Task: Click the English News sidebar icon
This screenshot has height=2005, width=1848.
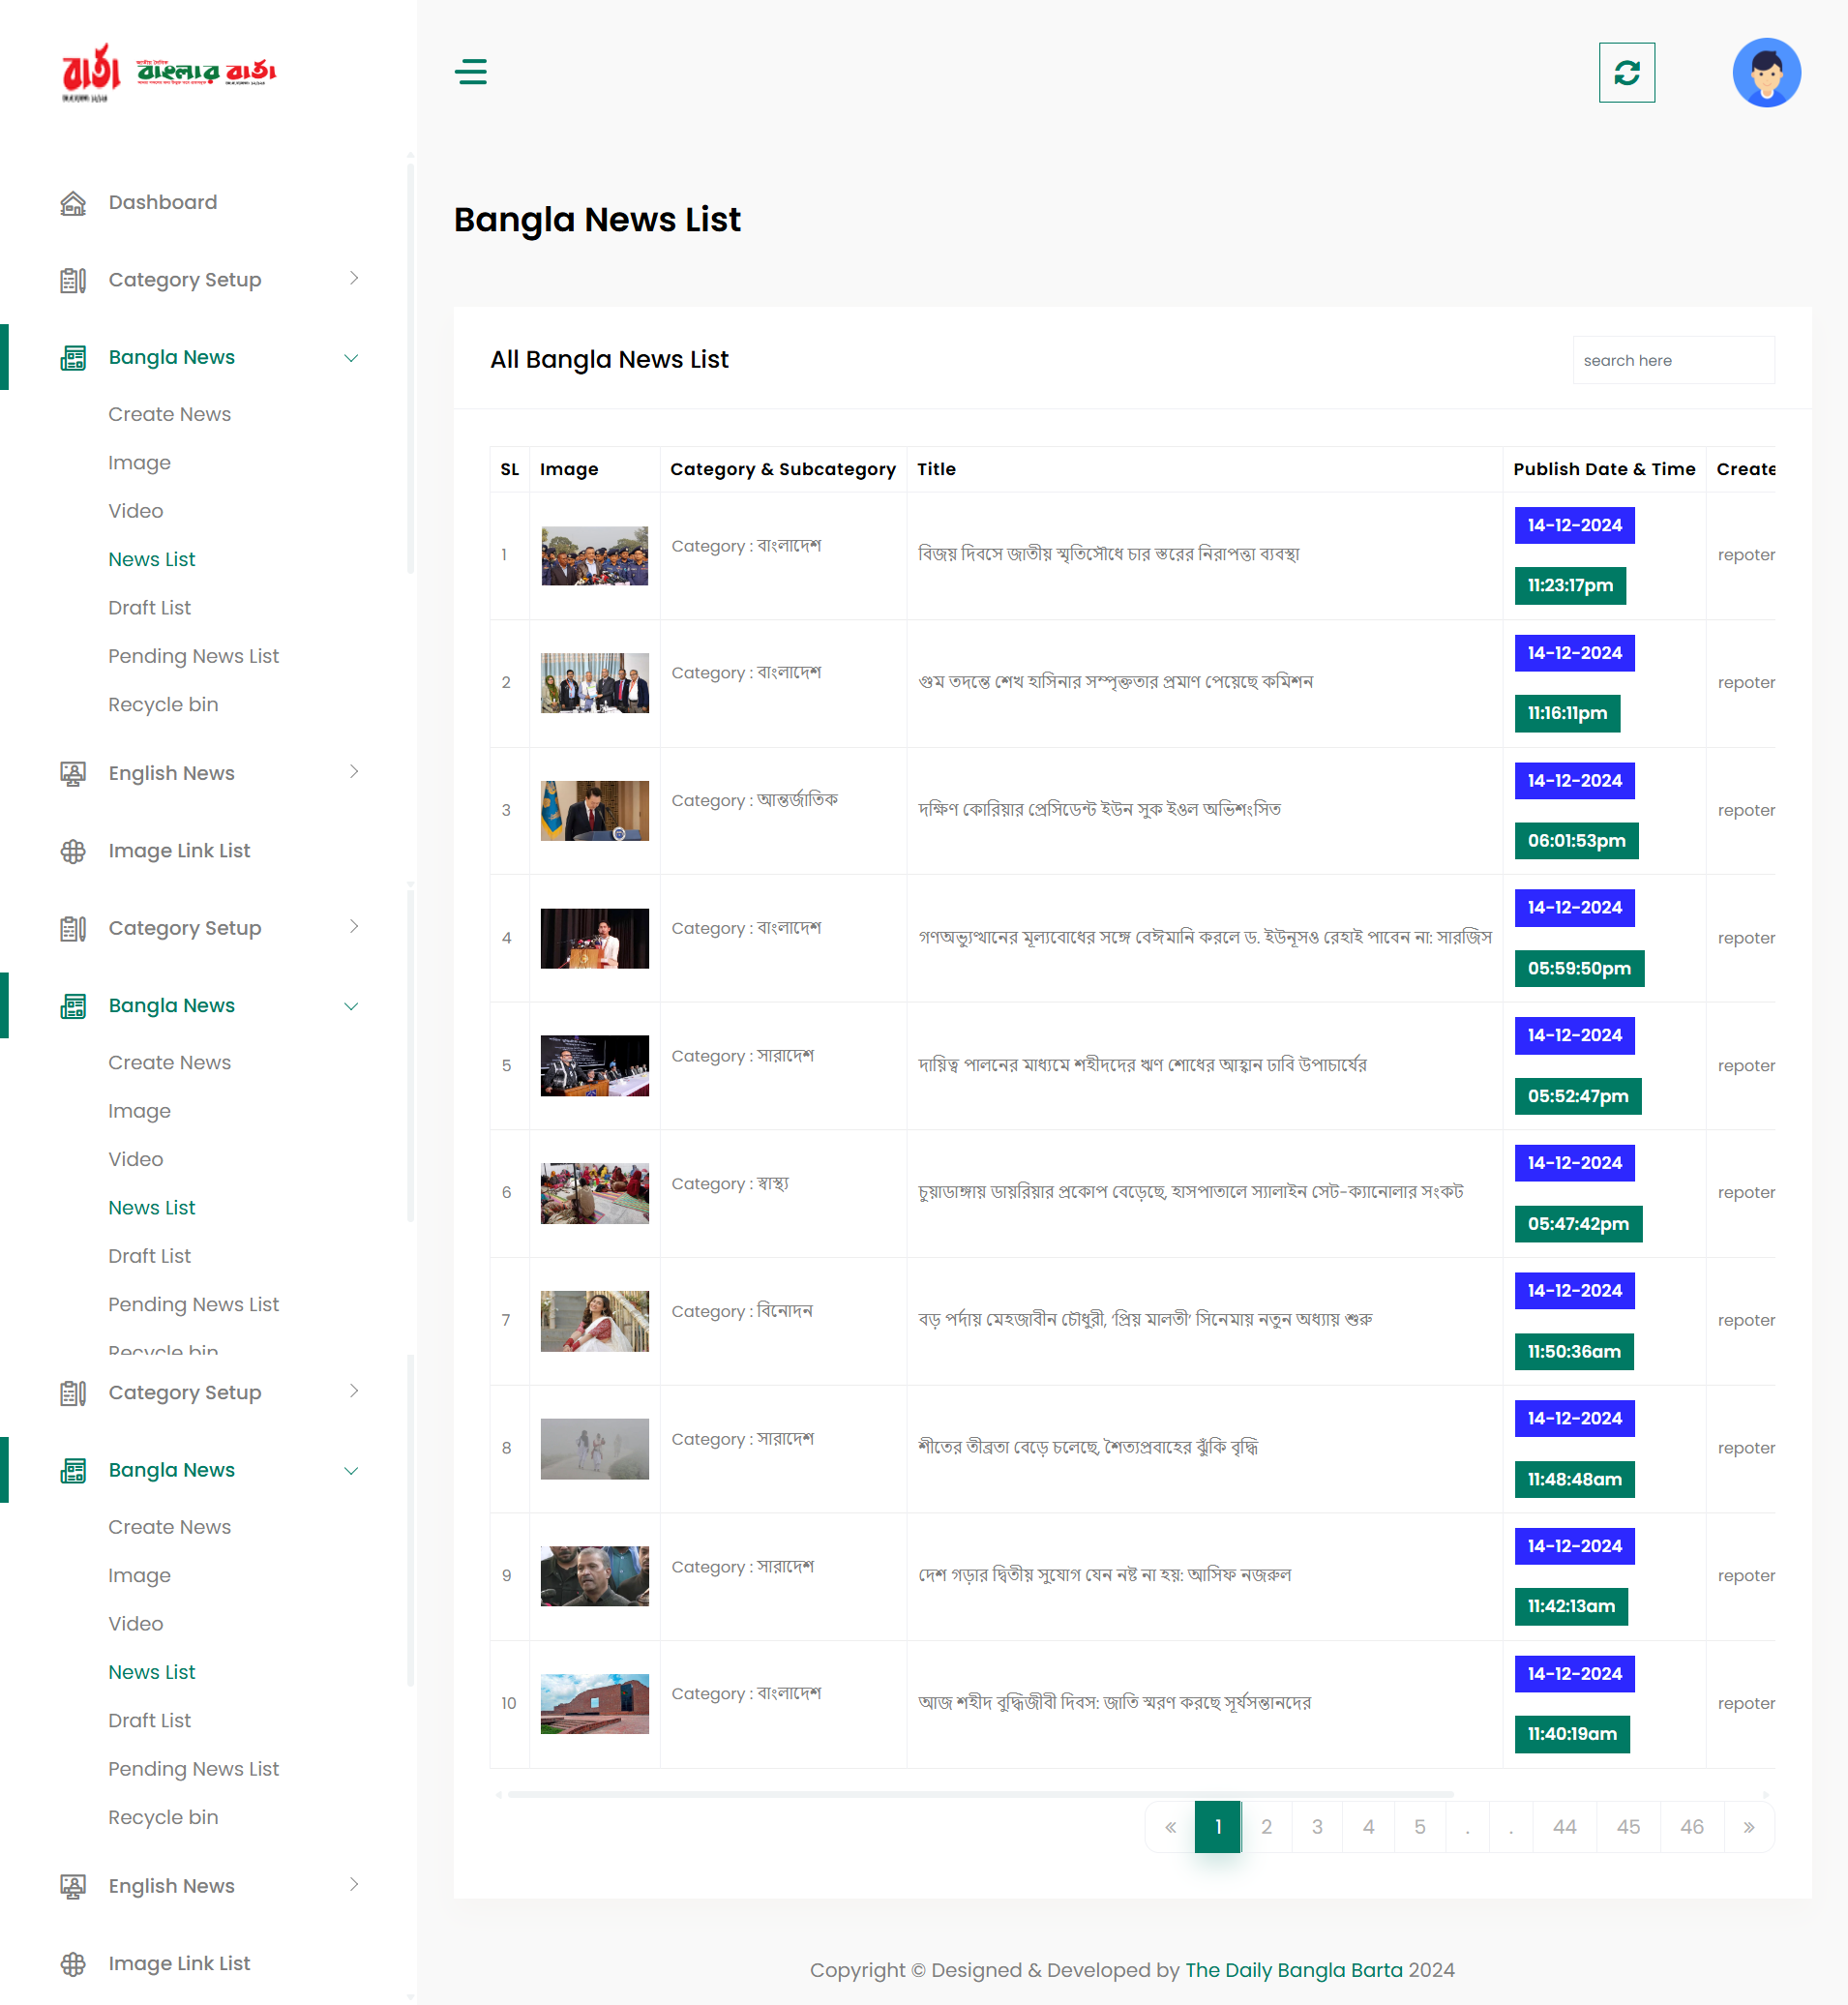Action: click(74, 772)
